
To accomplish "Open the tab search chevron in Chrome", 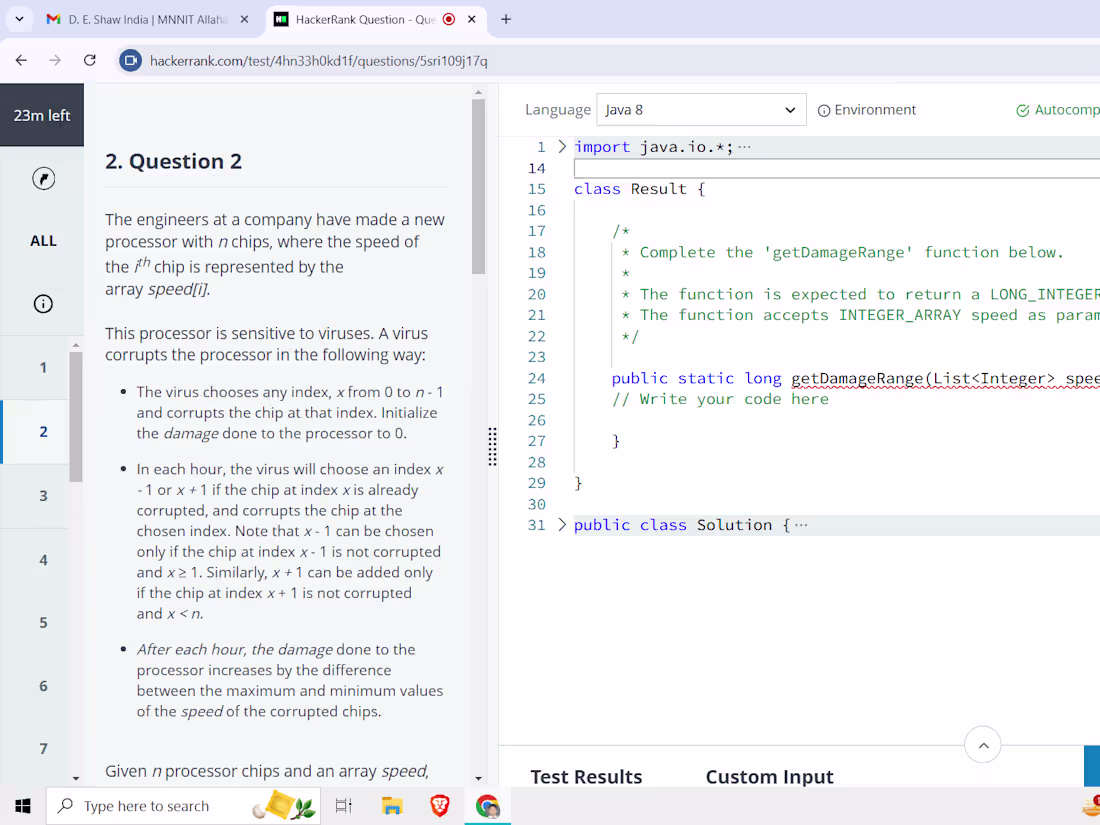I will tap(19, 19).
